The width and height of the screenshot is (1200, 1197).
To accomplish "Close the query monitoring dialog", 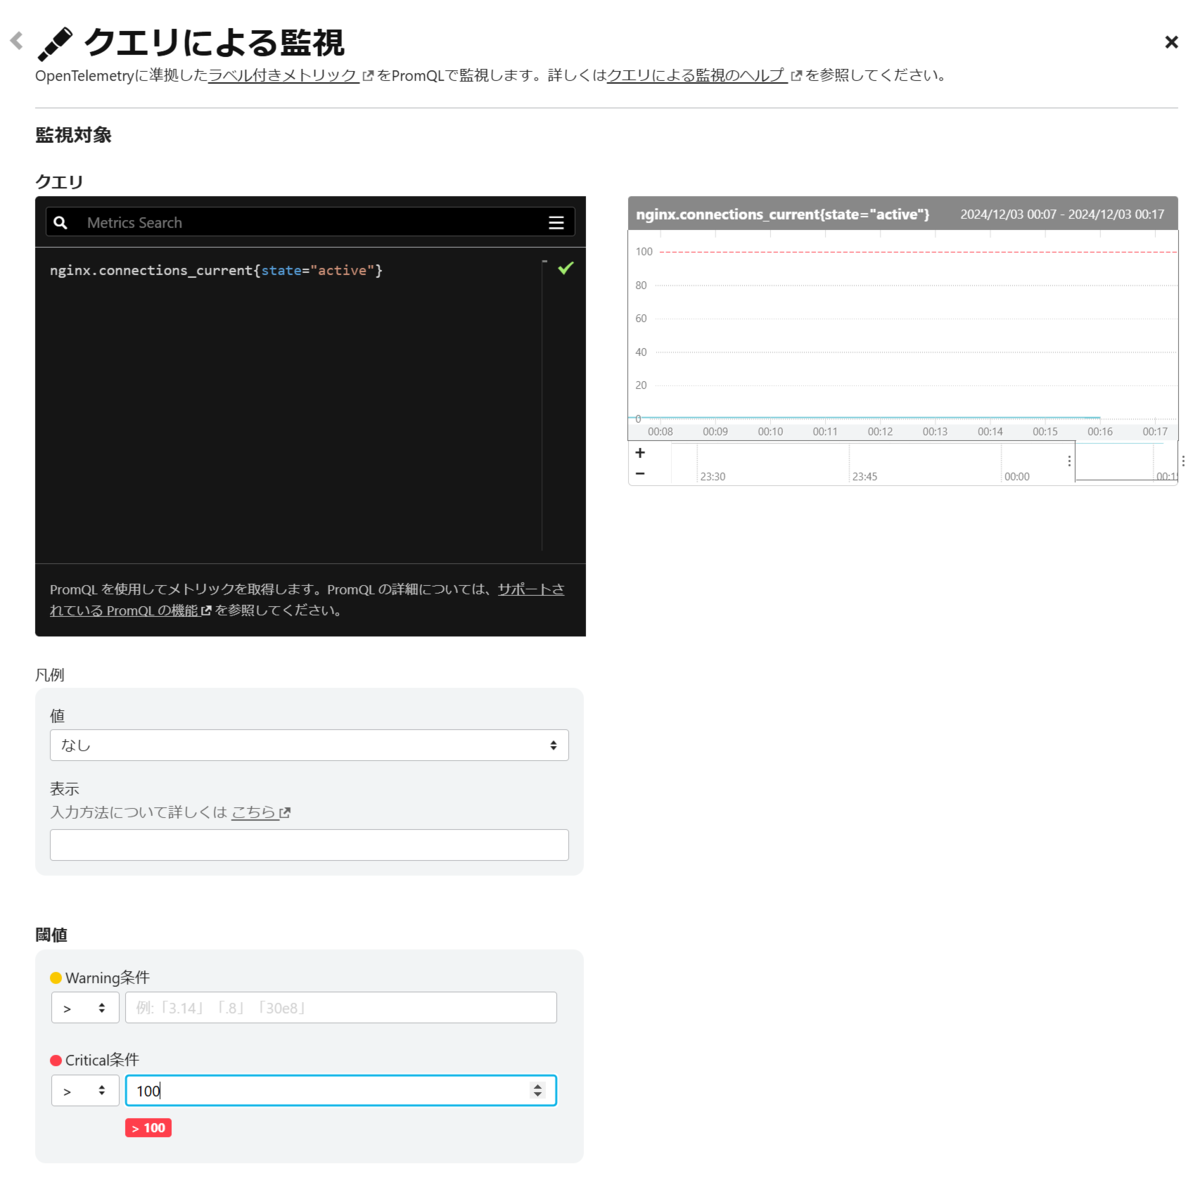I will [1171, 42].
